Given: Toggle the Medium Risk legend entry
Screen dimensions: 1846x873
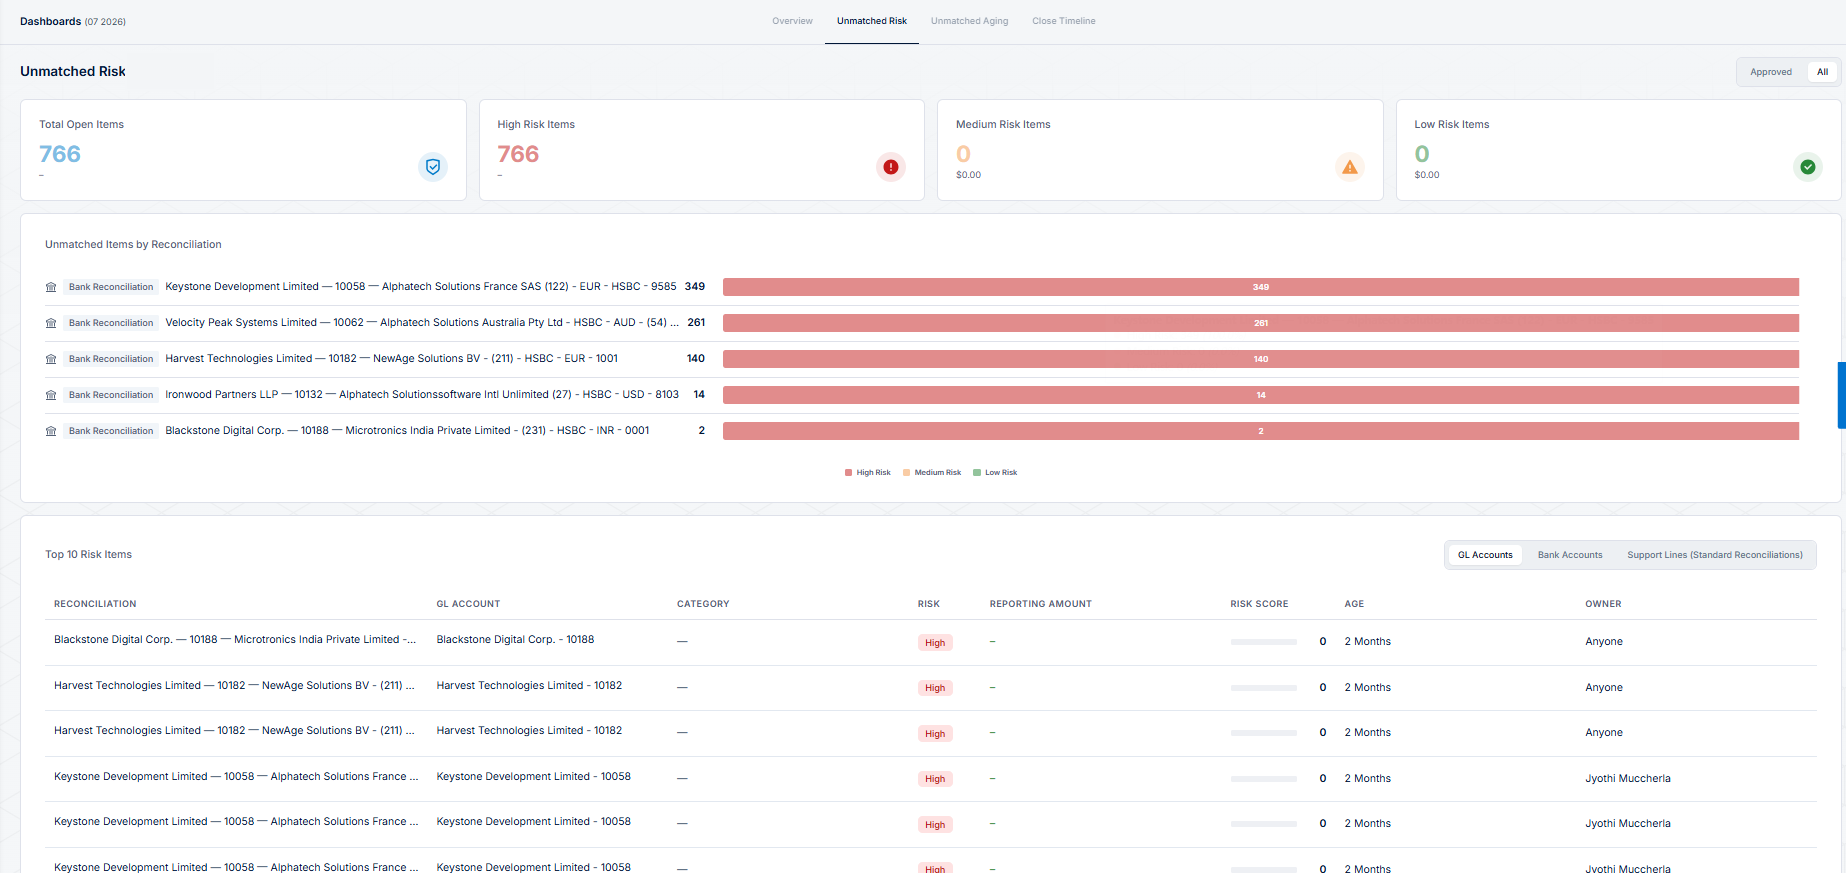Looking at the screenshot, I should 932,473.
